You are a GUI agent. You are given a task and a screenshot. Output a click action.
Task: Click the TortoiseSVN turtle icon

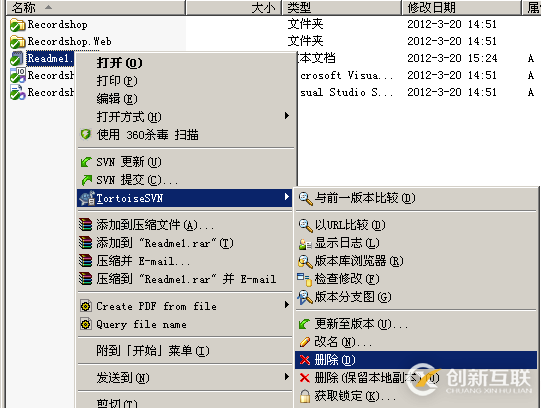click(87, 198)
